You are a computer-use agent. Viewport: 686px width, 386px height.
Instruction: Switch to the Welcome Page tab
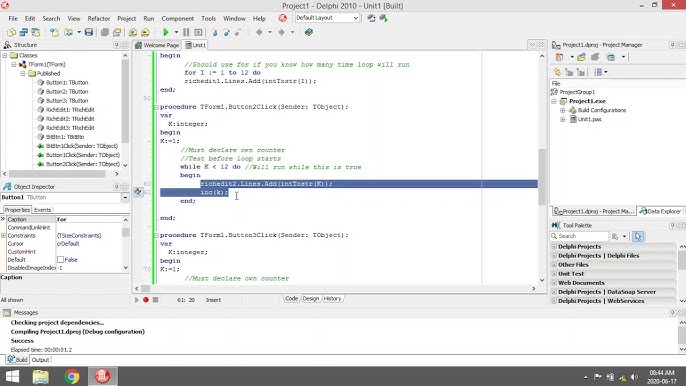pyautogui.click(x=157, y=45)
